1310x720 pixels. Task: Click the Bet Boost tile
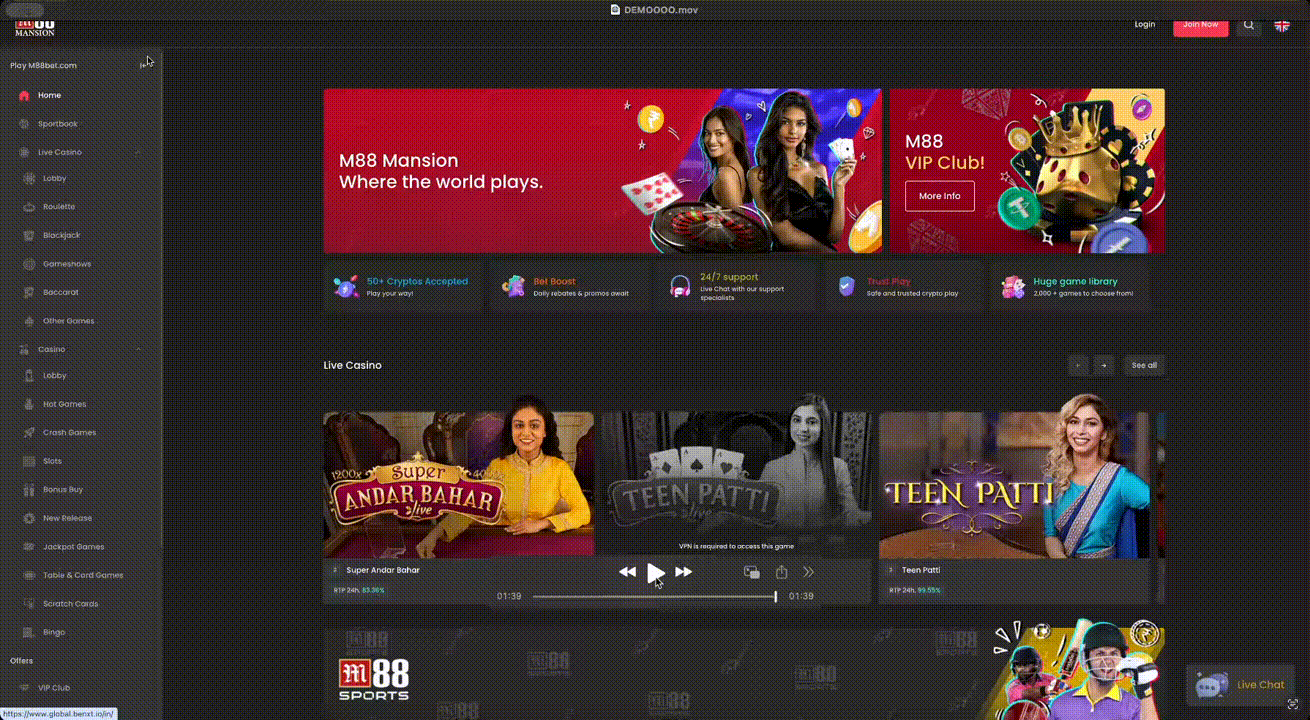coord(570,287)
